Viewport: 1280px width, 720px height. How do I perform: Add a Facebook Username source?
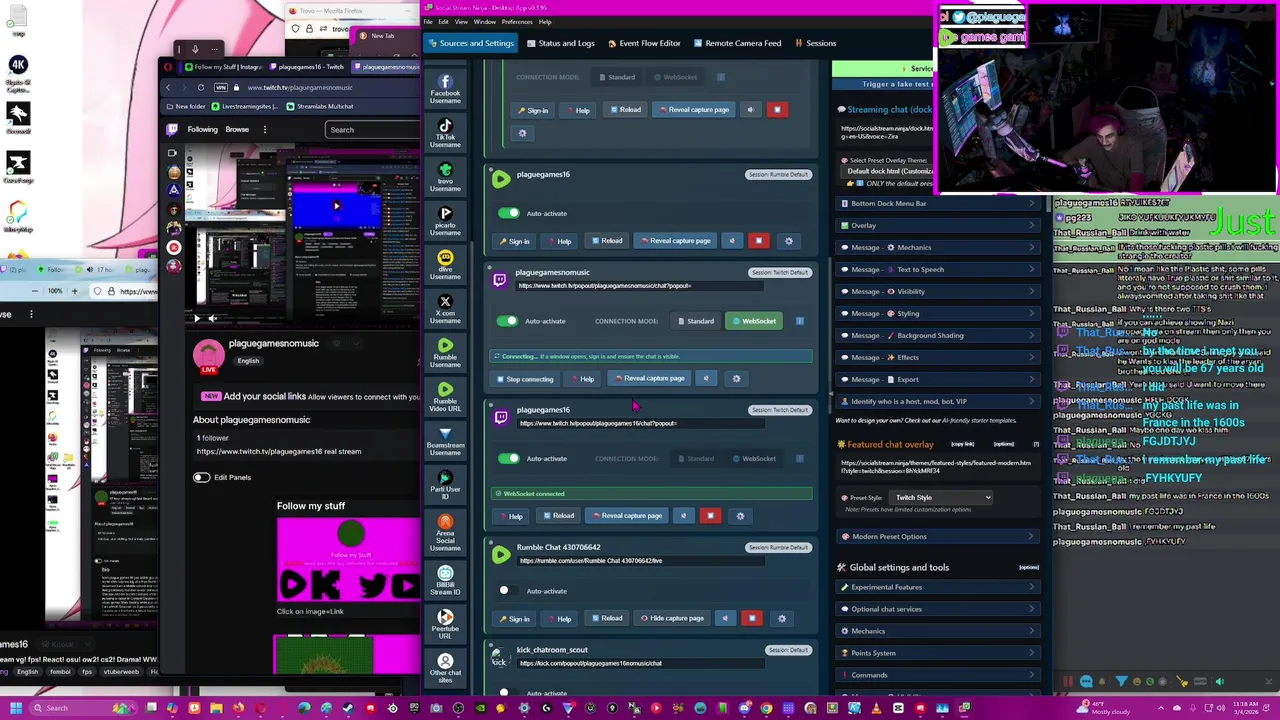(x=445, y=89)
